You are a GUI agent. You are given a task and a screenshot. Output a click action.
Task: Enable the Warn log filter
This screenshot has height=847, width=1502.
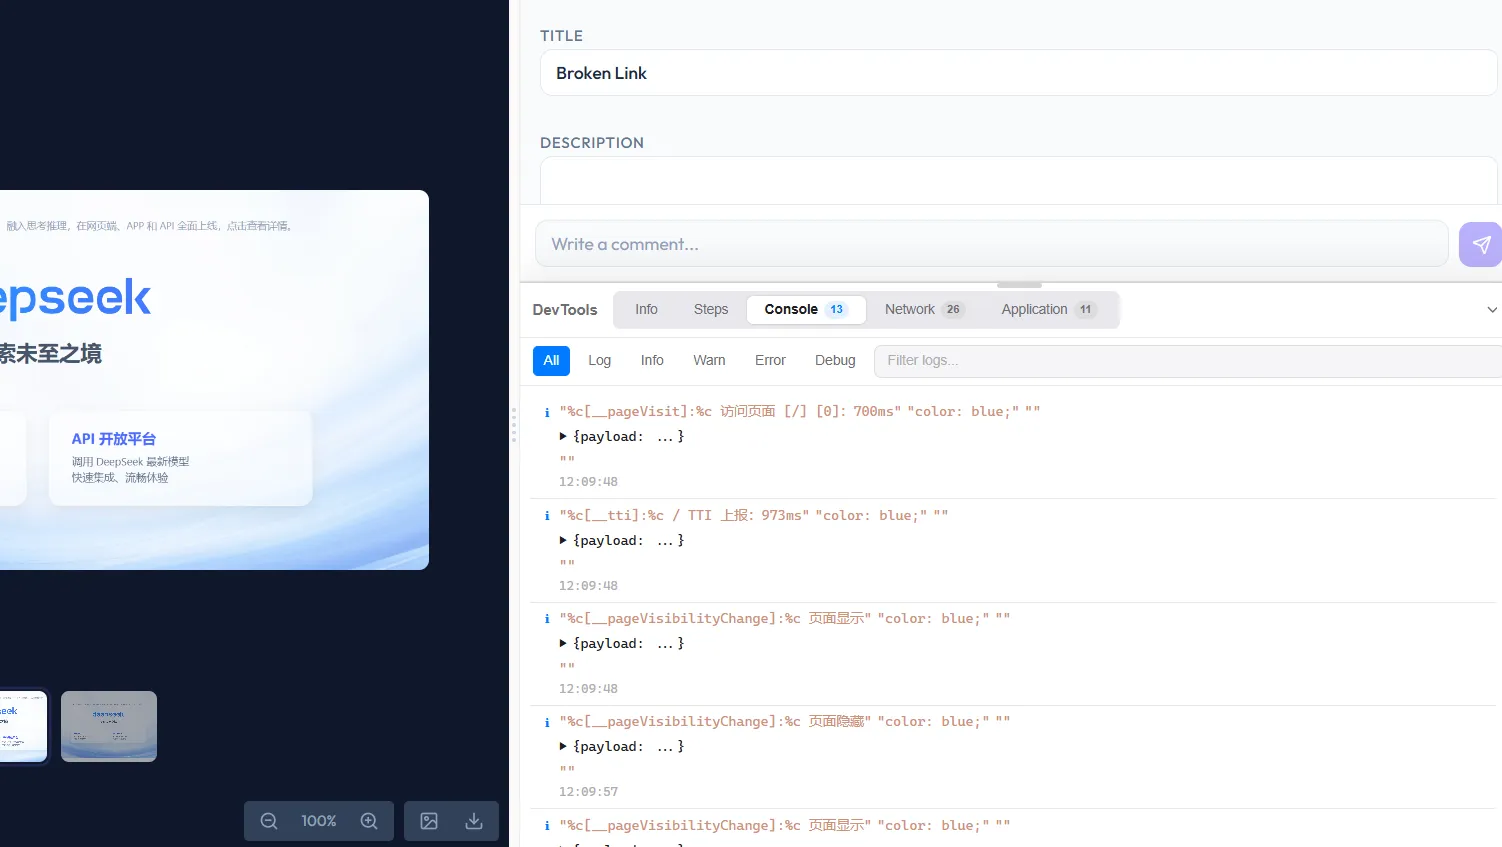709,360
